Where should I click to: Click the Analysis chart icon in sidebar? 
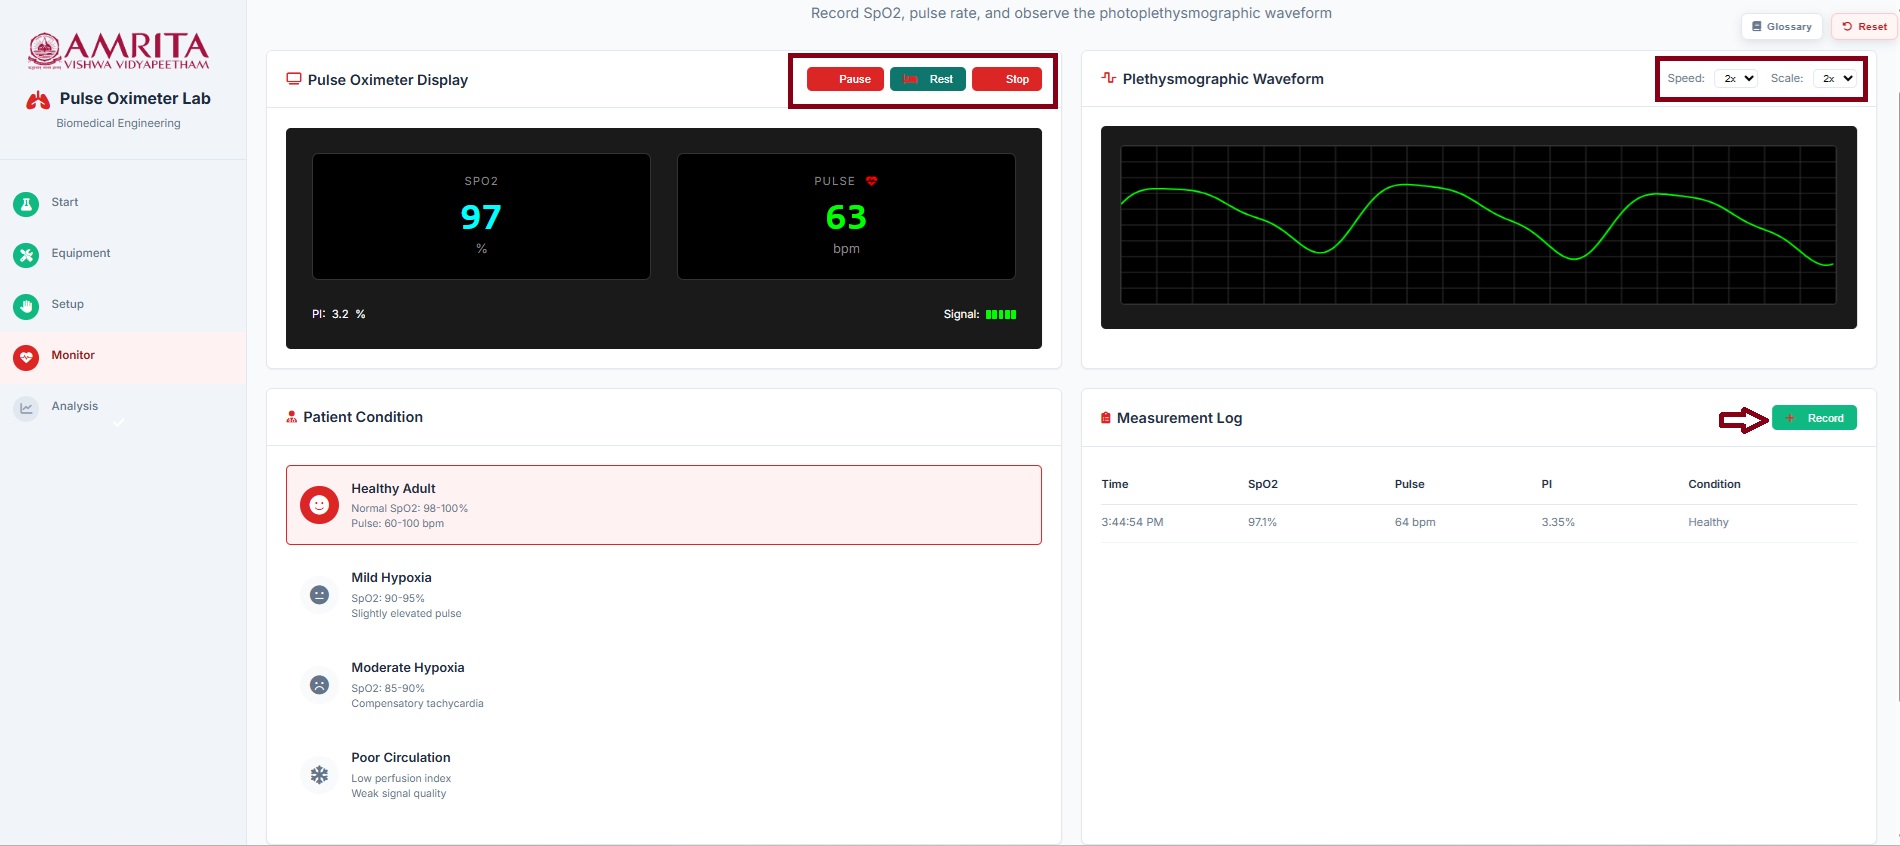click(x=26, y=408)
